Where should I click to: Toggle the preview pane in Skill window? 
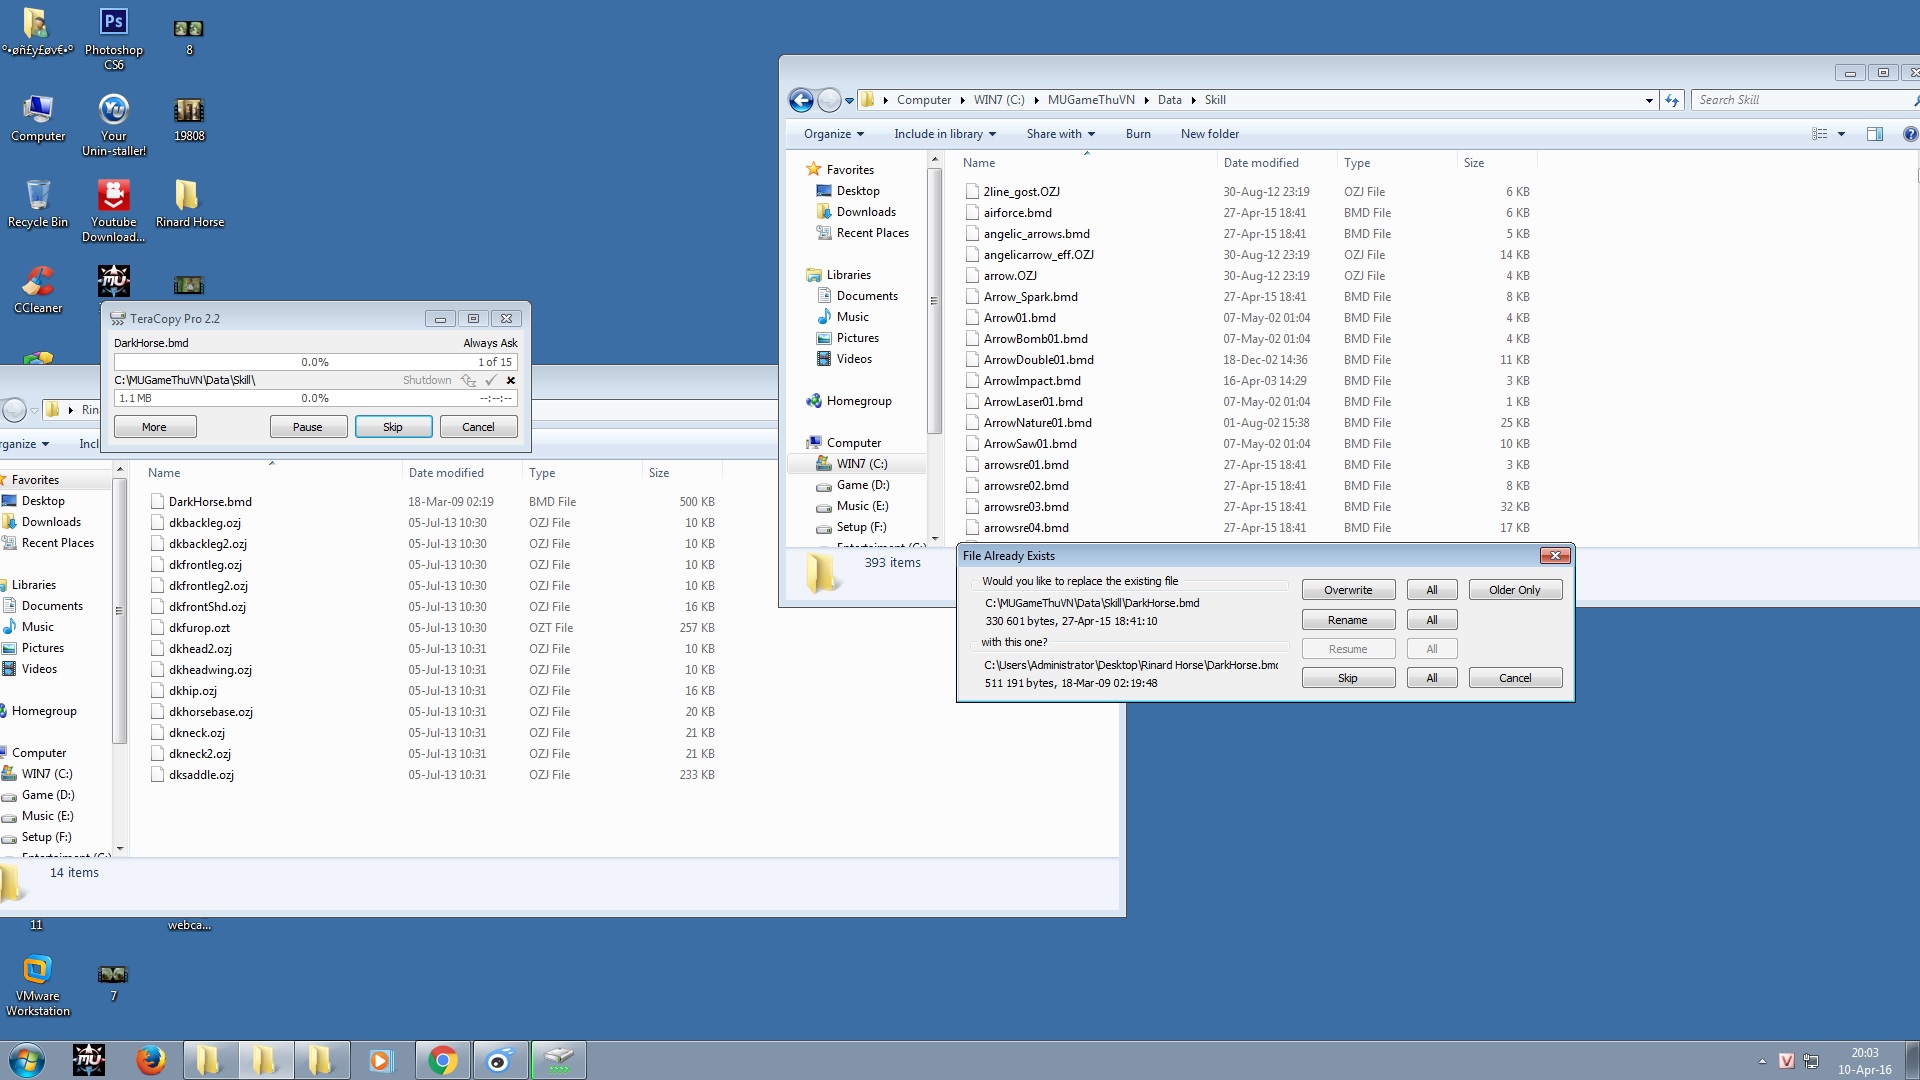[x=1874, y=134]
